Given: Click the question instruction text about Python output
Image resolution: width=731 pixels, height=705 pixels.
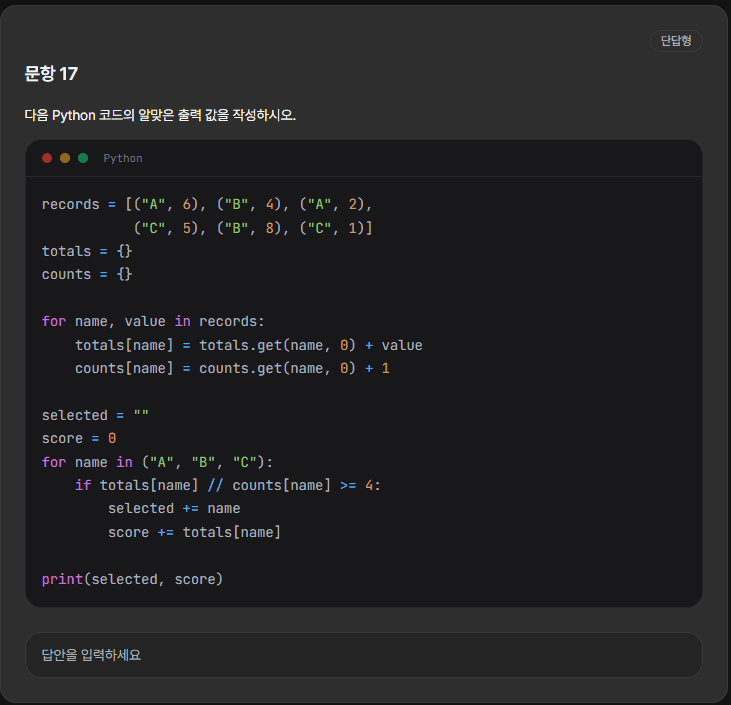Looking at the screenshot, I should (x=160, y=115).
